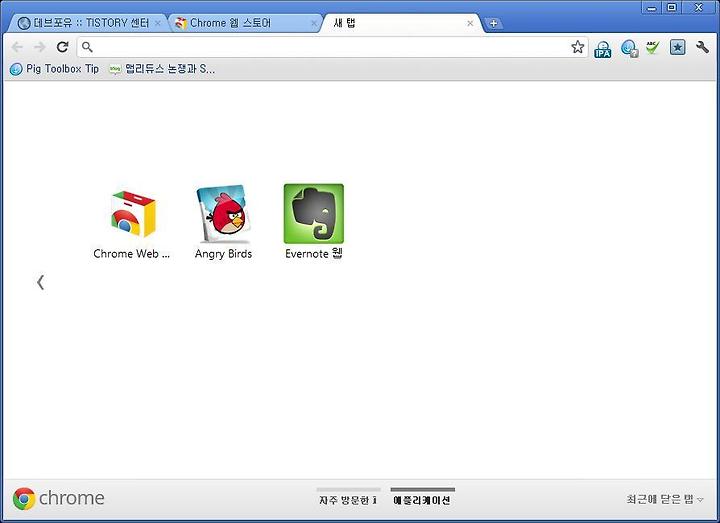
Task: Click the Evernote 웹 app label
Action: point(314,253)
